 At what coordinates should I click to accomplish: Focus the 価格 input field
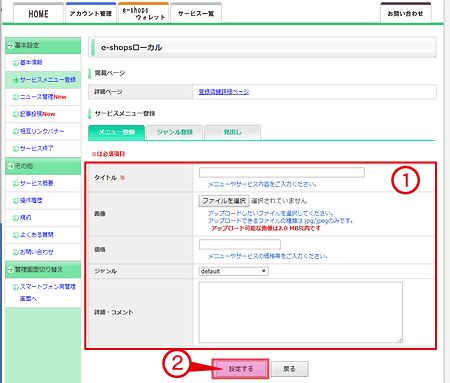tap(240, 244)
